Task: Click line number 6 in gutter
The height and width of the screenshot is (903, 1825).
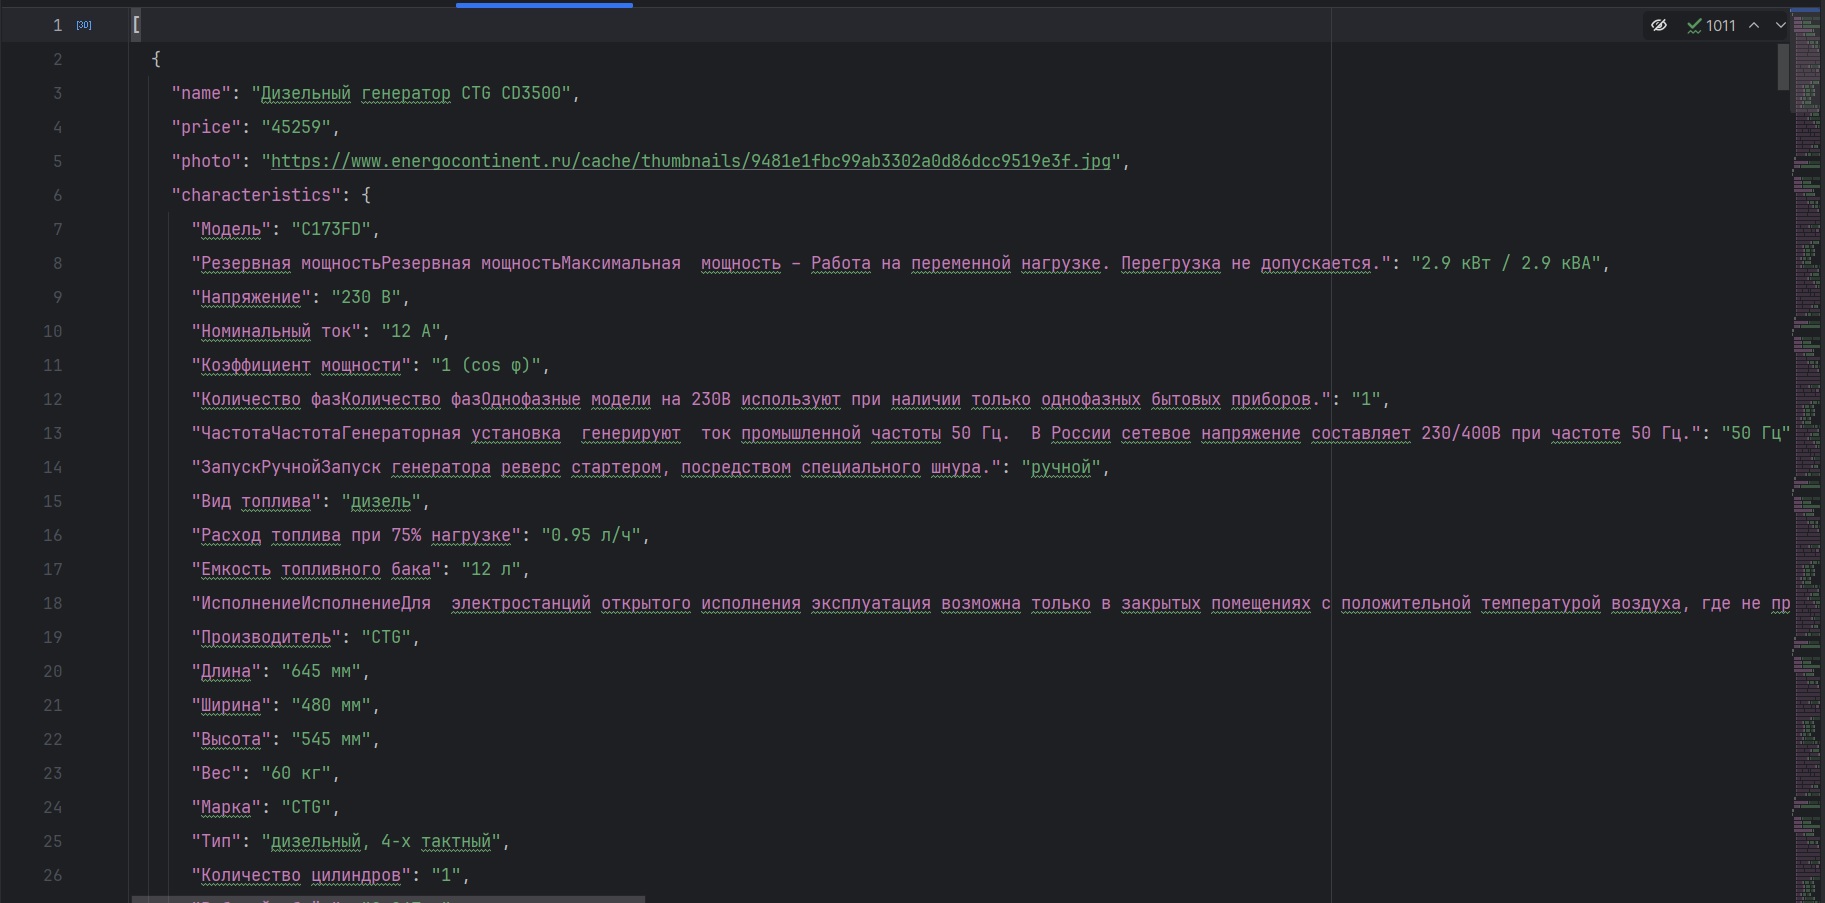Action: [57, 195]
